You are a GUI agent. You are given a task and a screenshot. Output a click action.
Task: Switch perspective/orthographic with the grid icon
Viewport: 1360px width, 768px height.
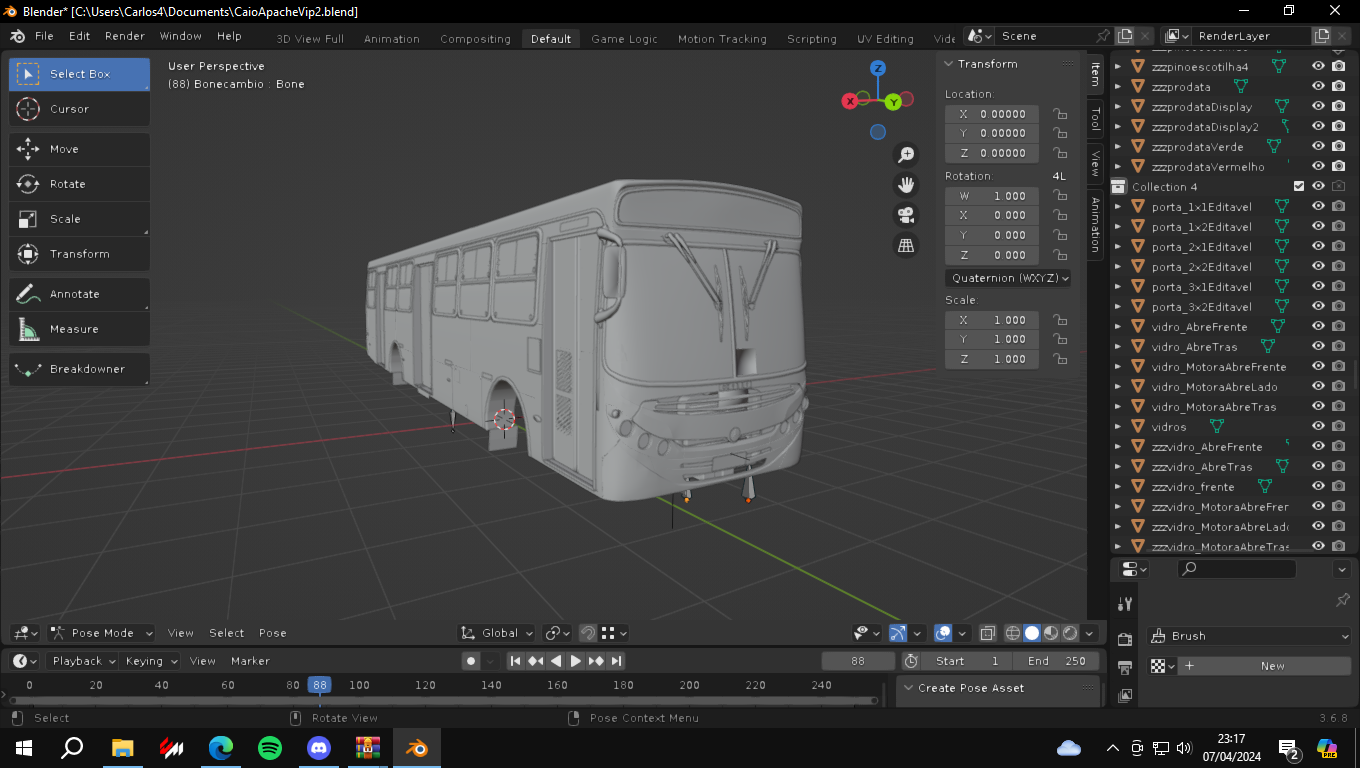point(906,245)
